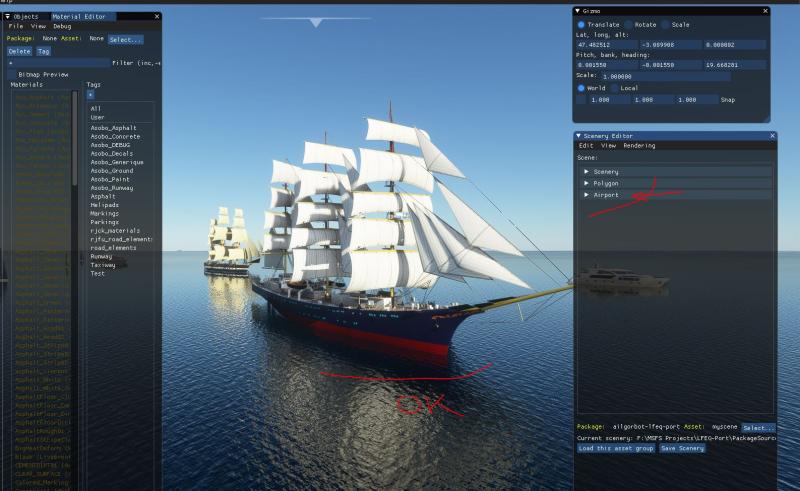Select the Asobo_Paint tag
Viewport: 800px width, 491px height.
coord(110,179)
